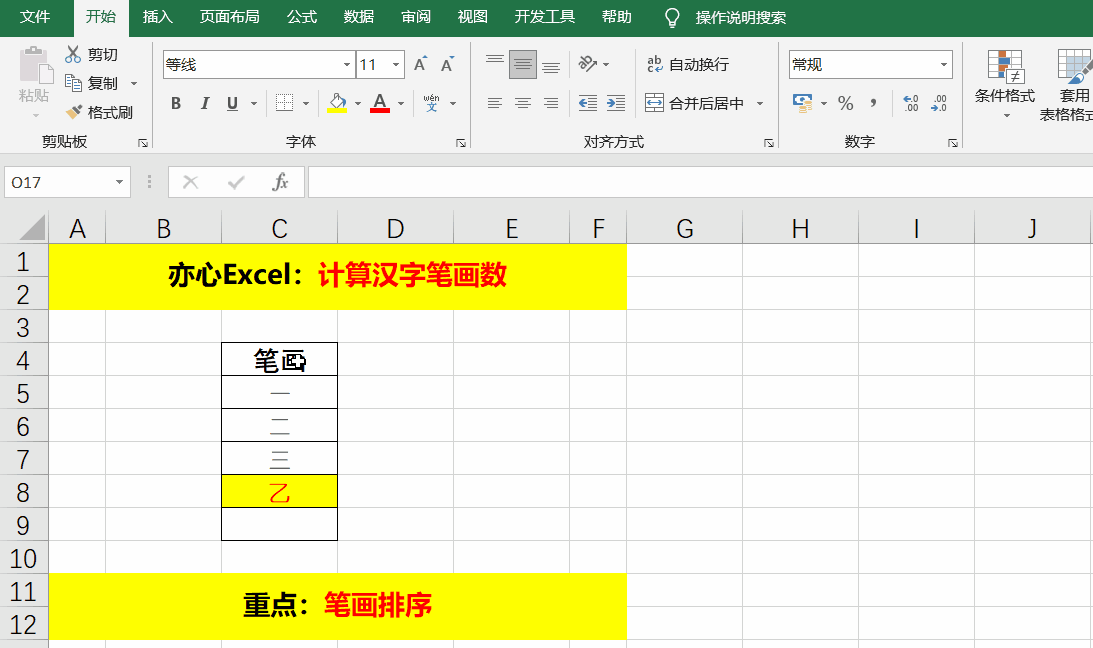
Task: Open the font size dropdown
Action: point(396,65)
